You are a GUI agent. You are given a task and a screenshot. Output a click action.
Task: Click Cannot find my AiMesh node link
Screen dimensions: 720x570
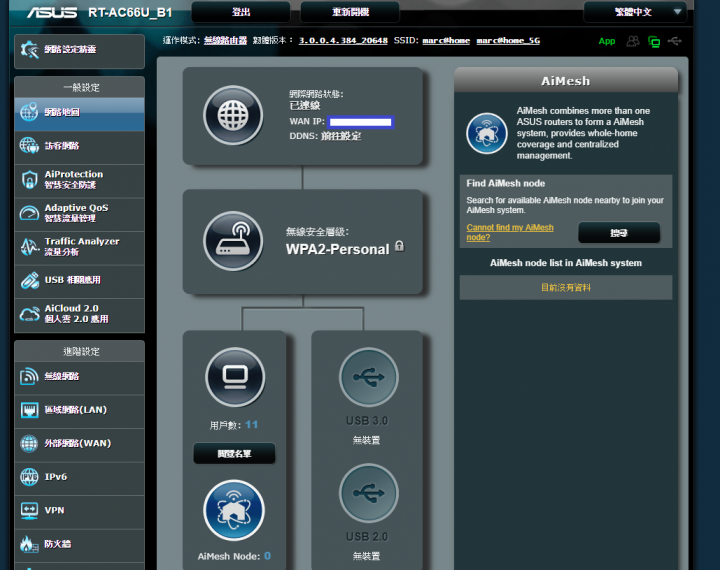(510, 232)
